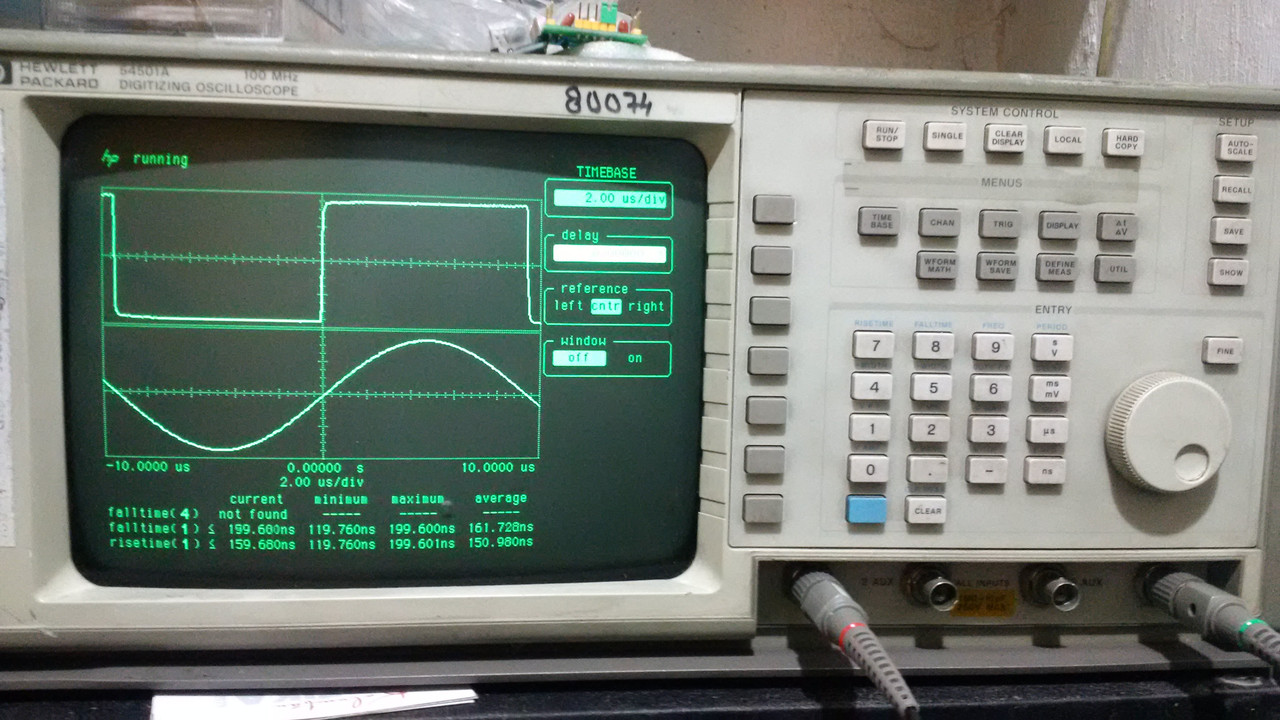
Task: Choose left as the reference
Action: 570,306
